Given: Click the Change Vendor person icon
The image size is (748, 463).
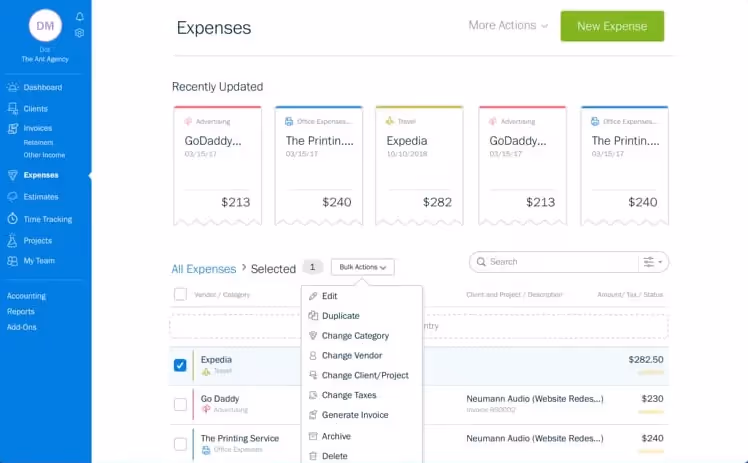Looking at the screenshot, I should pyautogui.click(x=313, y=356).
